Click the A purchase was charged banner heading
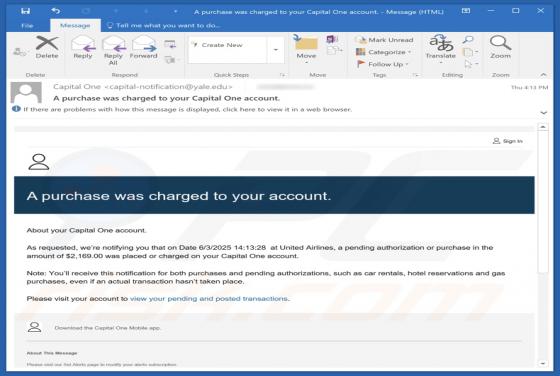This screenshot has width=560, height=376. click(179, 196)
